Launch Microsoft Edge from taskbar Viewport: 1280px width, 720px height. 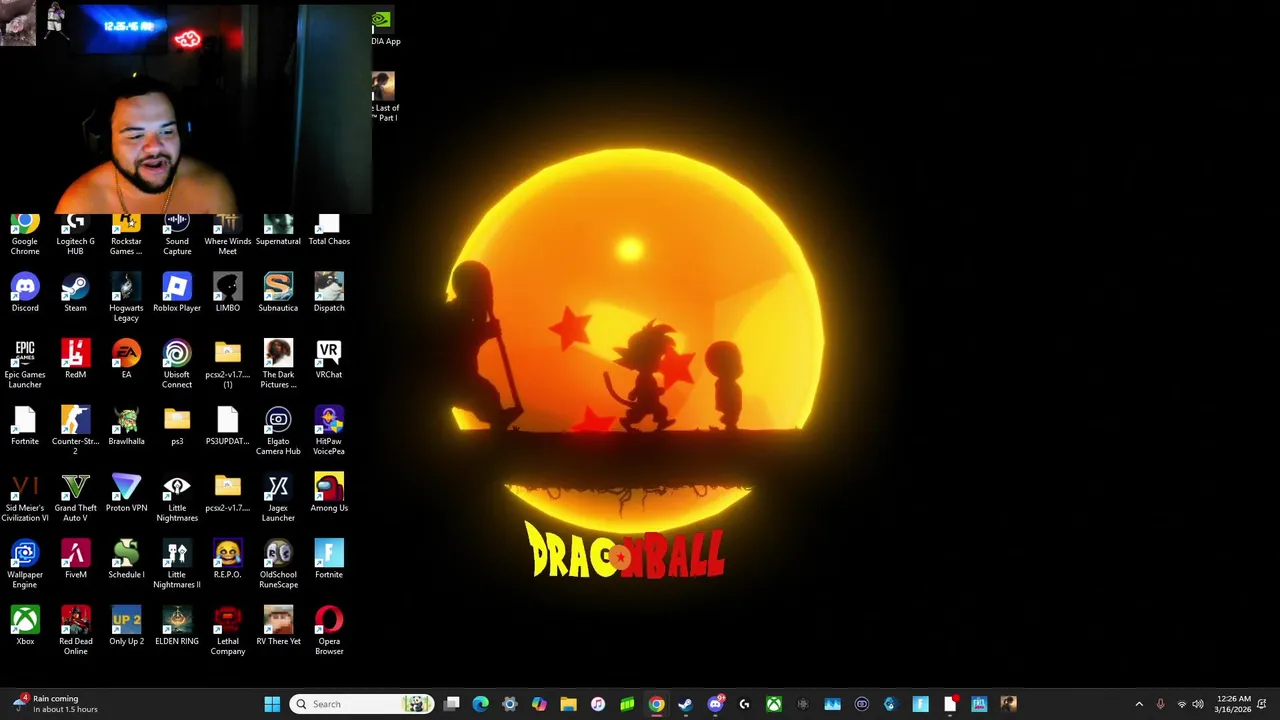pyautogui.click(x=481, y=704)
